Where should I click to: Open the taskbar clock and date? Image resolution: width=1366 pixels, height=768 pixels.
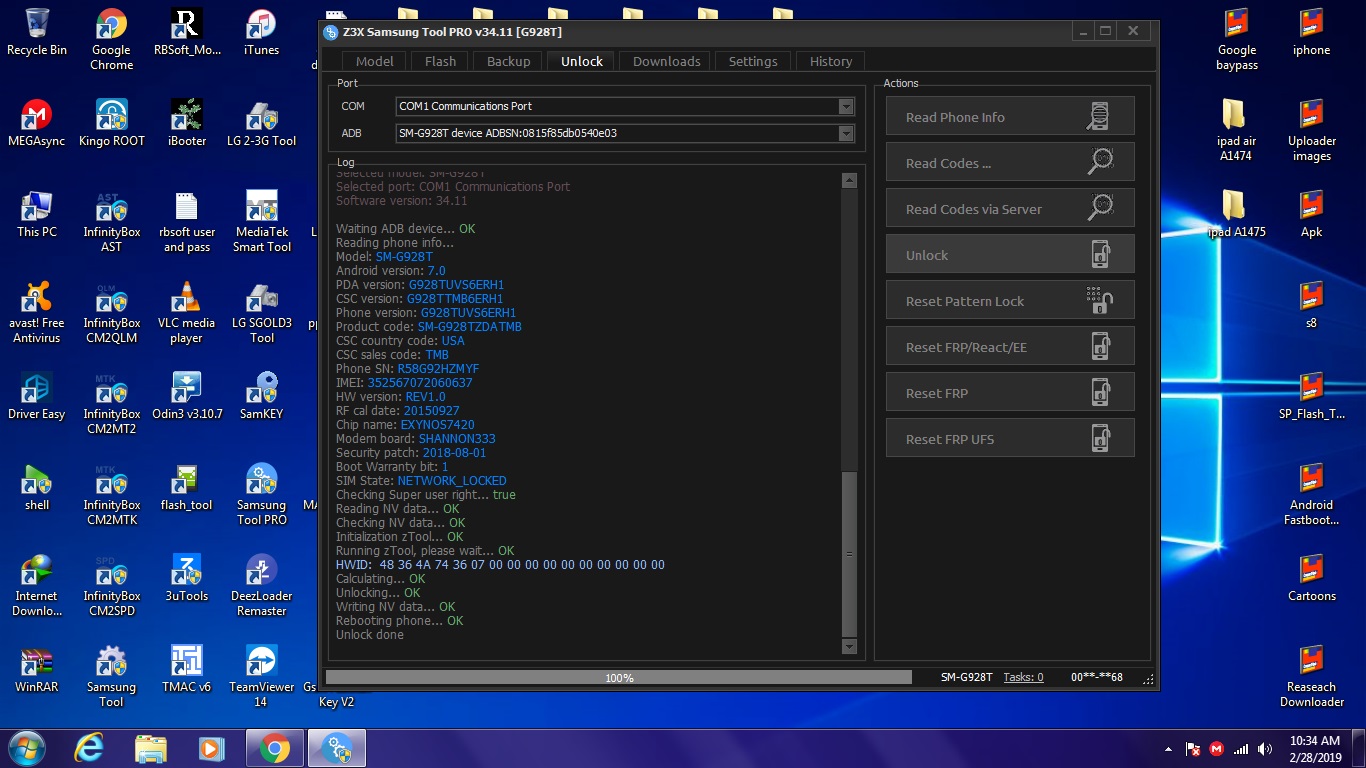tap(1314, 748)
